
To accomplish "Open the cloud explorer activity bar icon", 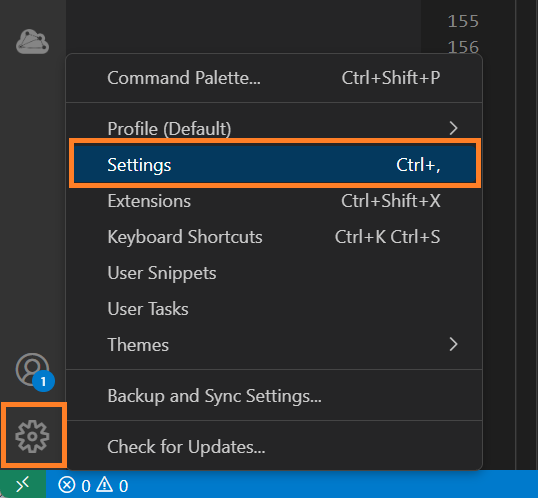I will (x=33, y=42).
